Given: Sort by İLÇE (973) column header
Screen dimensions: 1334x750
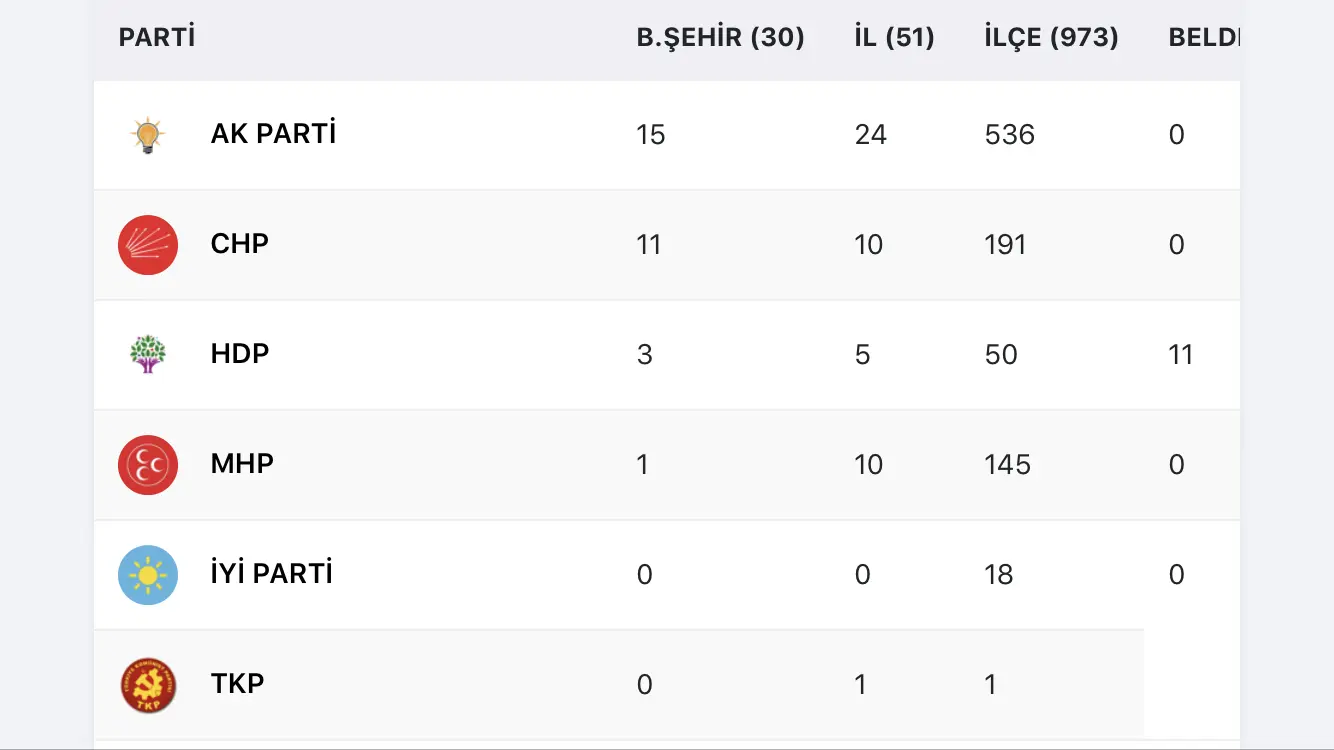Looking at the screenshot, I should click(1052, 38).
